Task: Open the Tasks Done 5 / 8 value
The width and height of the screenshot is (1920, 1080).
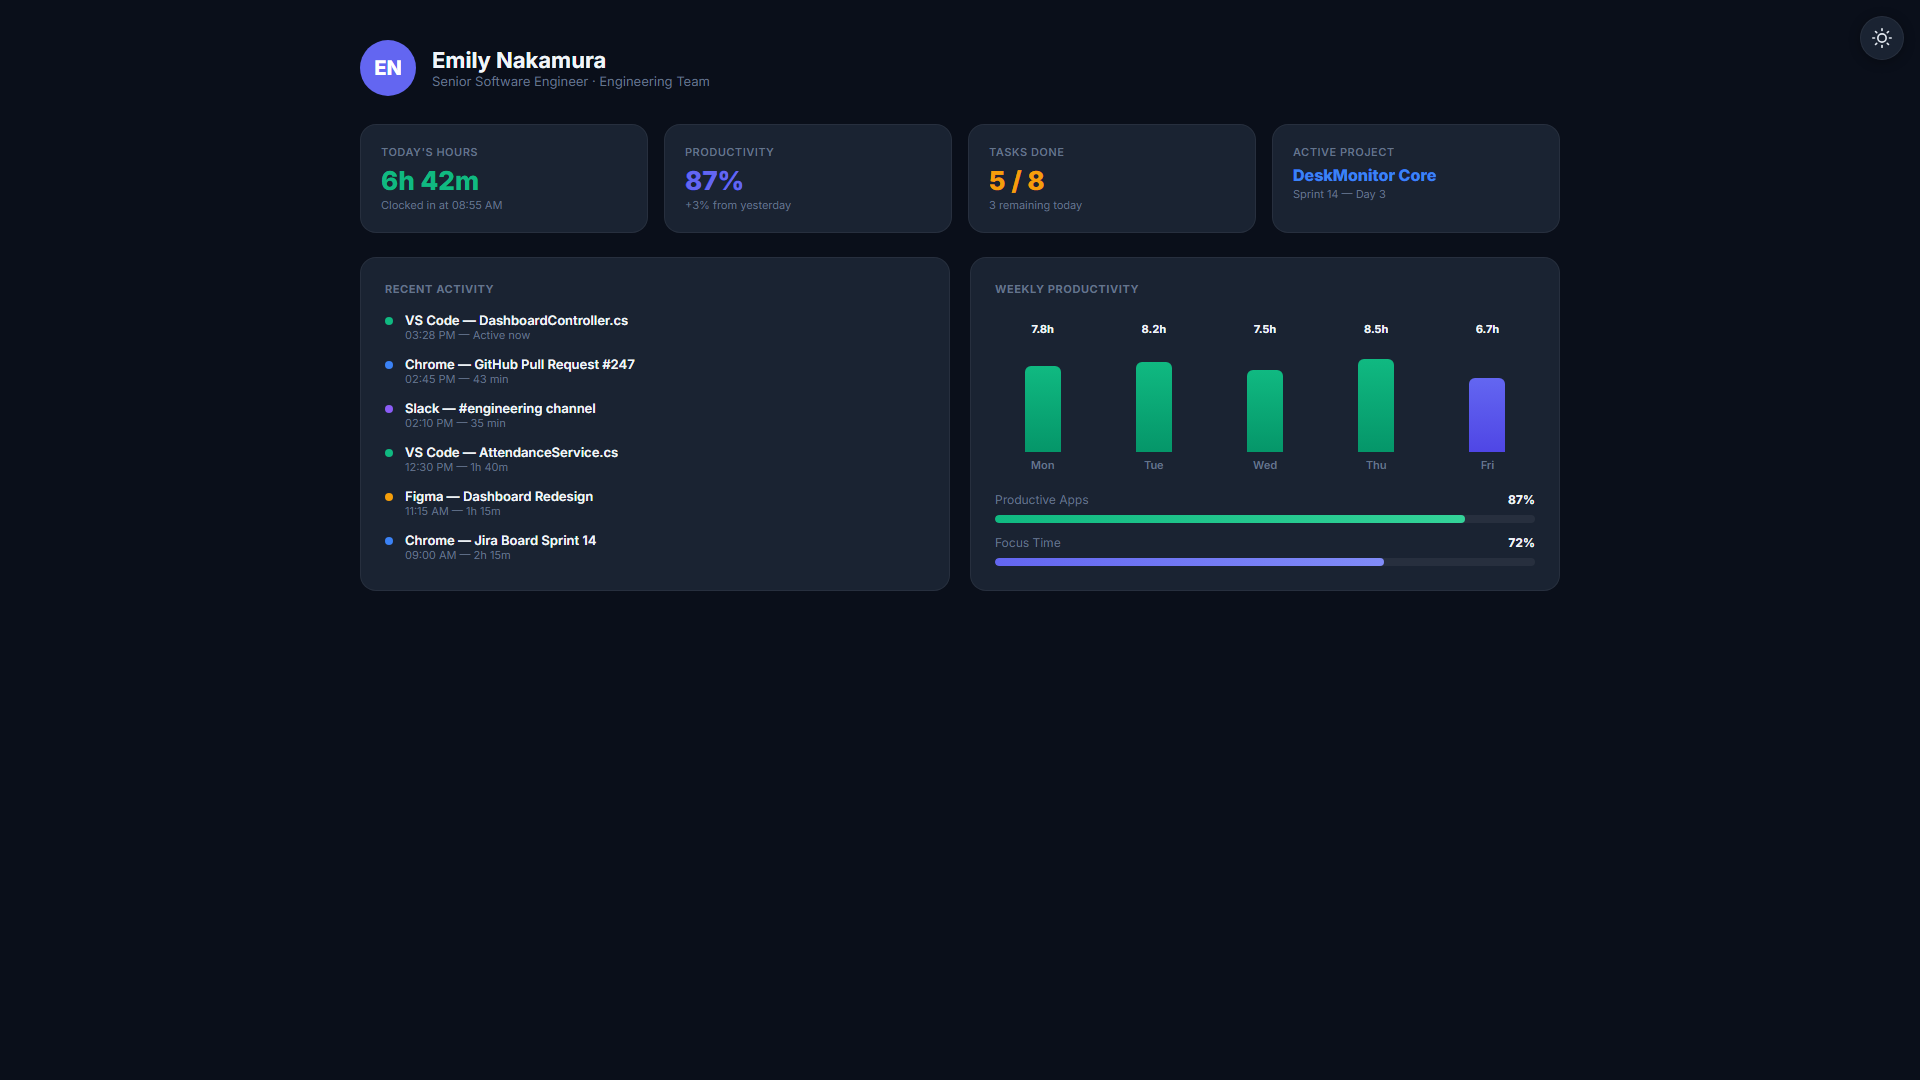Action: pos(1016,181)
